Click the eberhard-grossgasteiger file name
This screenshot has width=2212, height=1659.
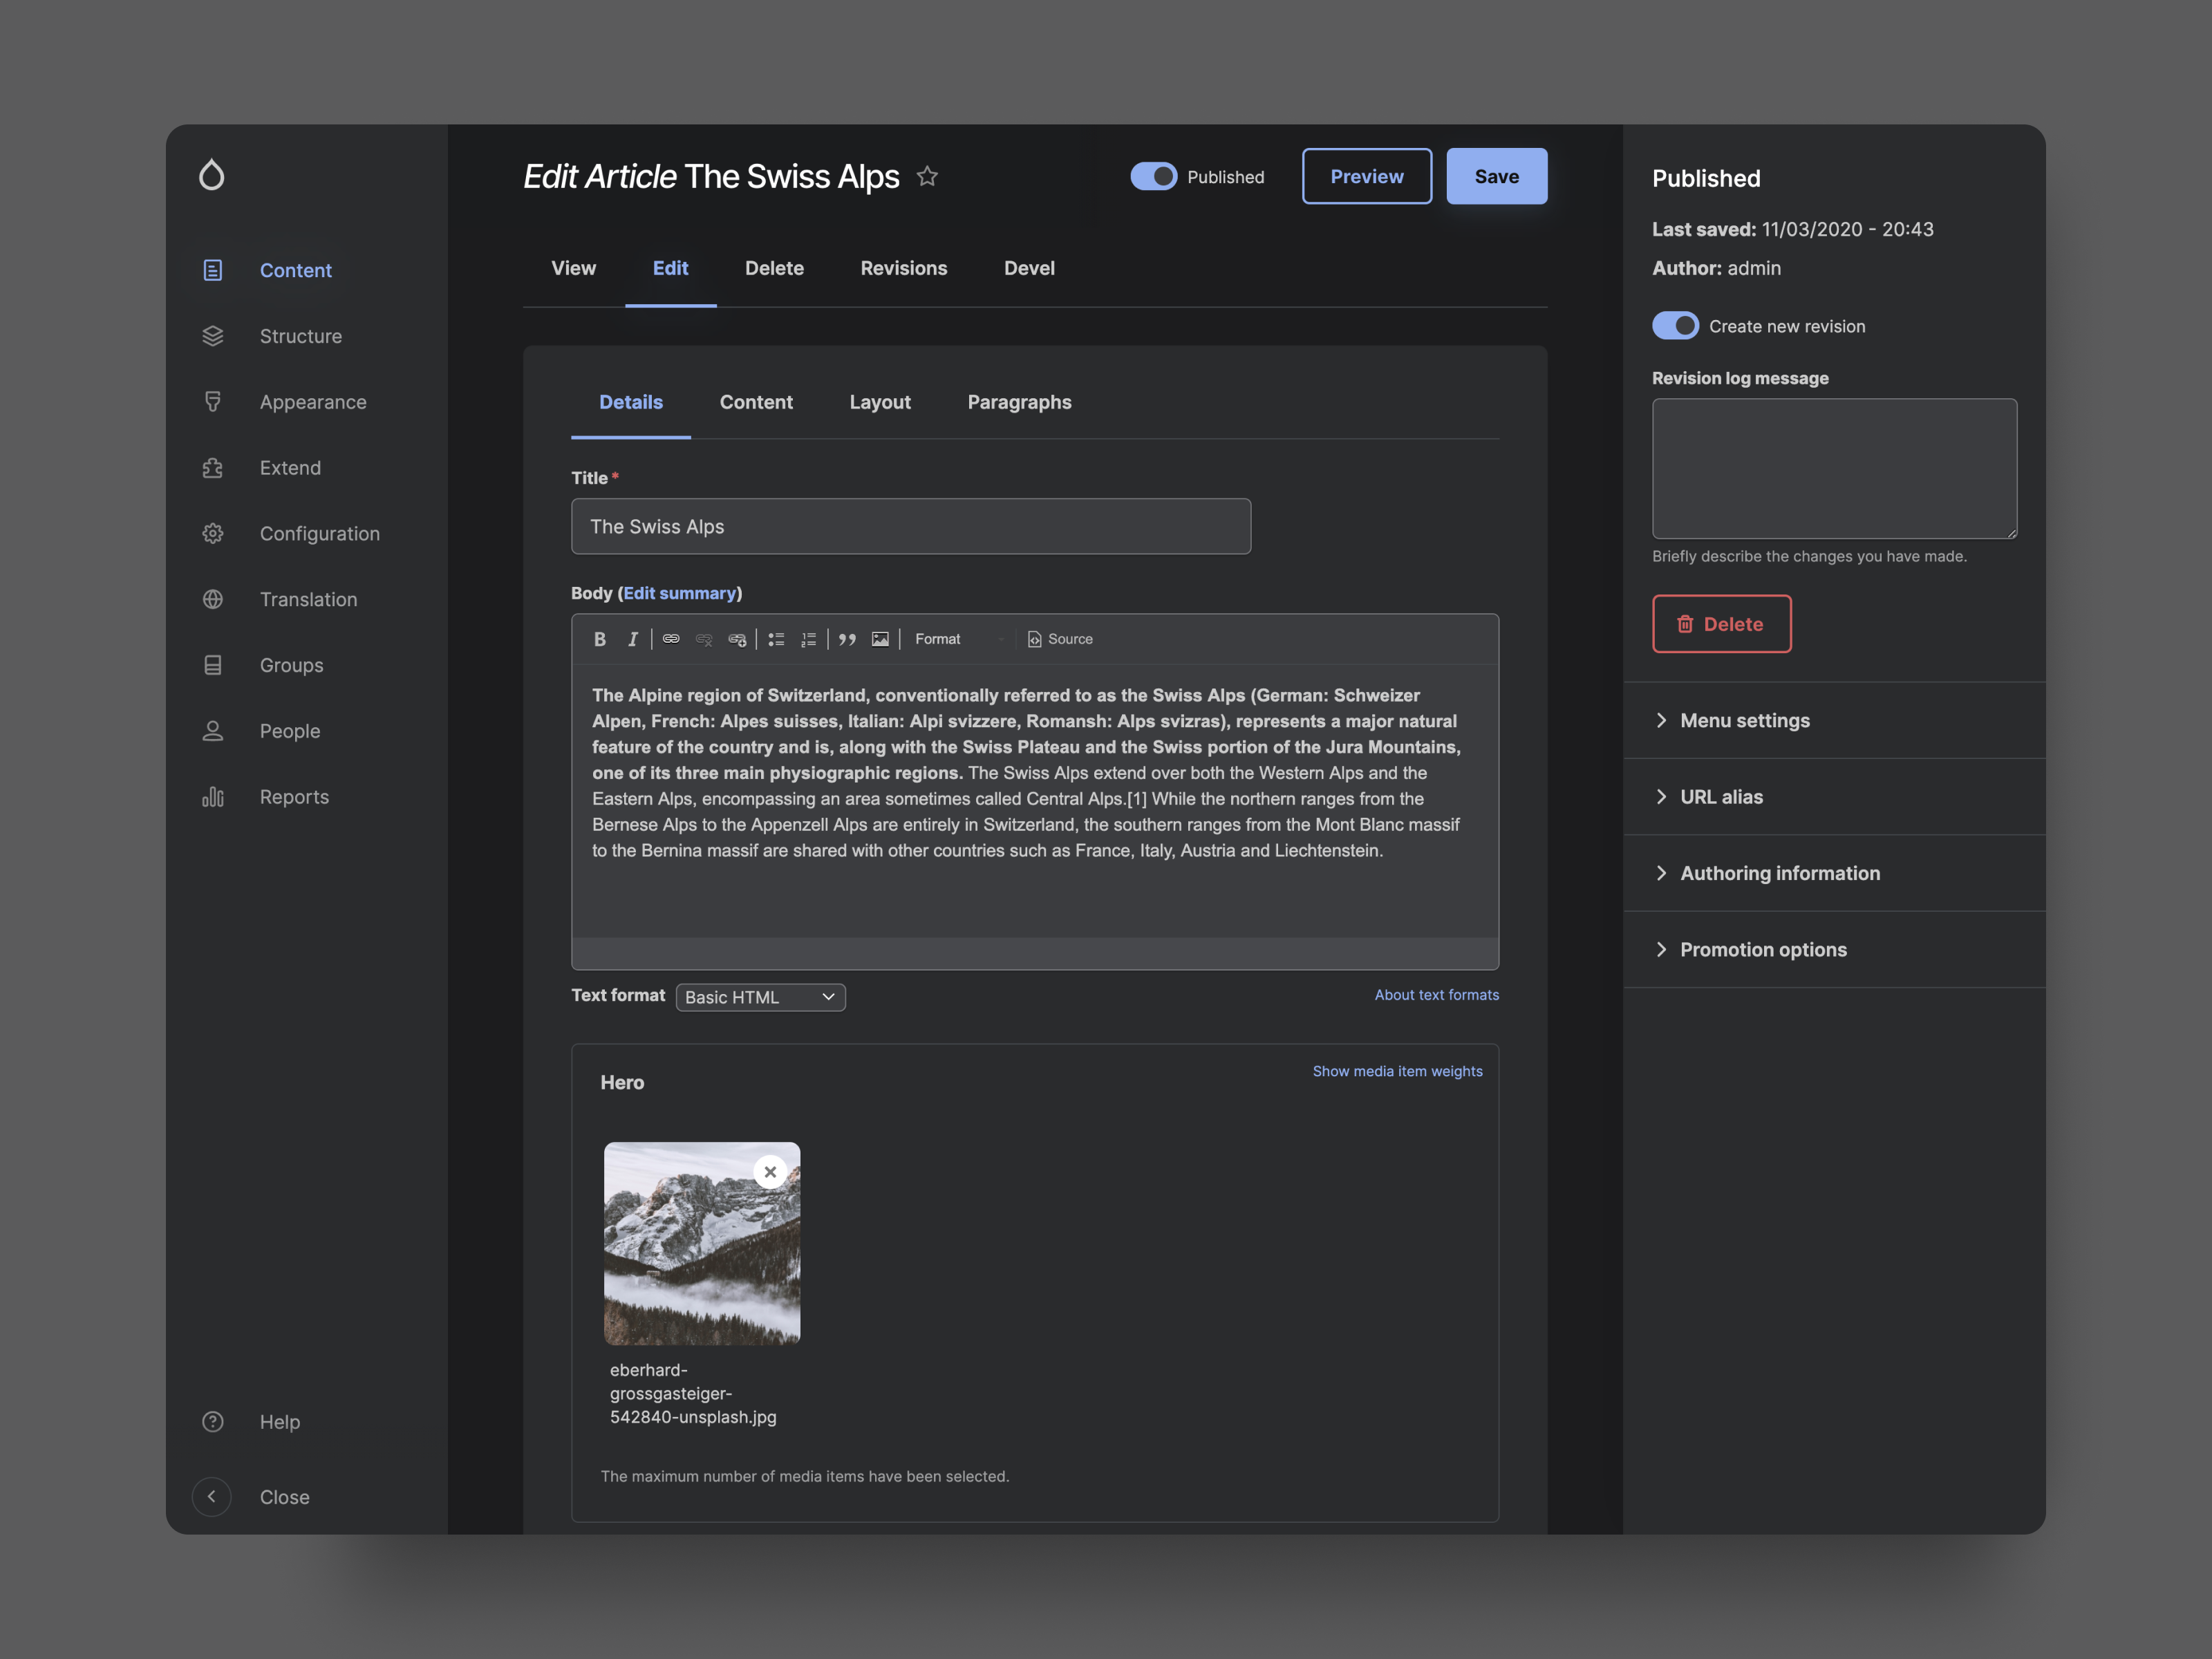693,1393
